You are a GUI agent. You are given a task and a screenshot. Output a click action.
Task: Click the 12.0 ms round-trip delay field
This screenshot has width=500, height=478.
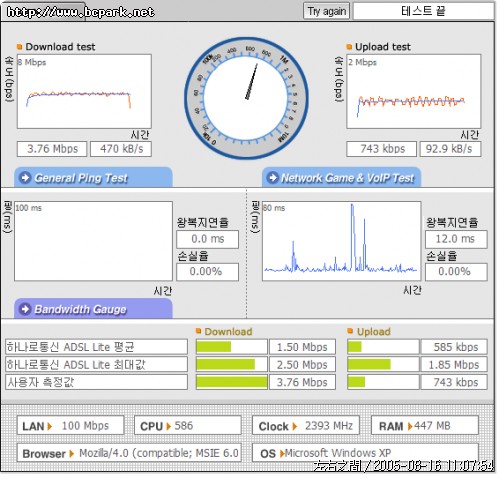[x=456, y=239]
